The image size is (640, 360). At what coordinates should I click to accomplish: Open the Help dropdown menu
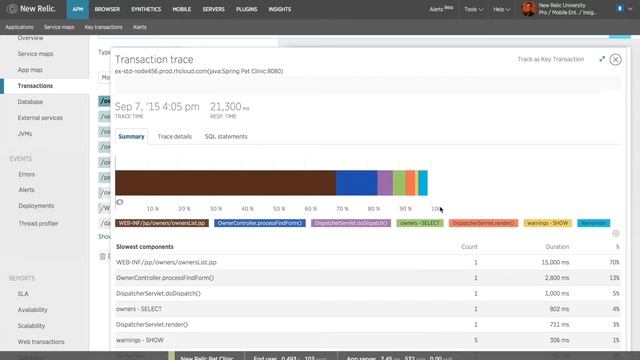tap(502, 9)
